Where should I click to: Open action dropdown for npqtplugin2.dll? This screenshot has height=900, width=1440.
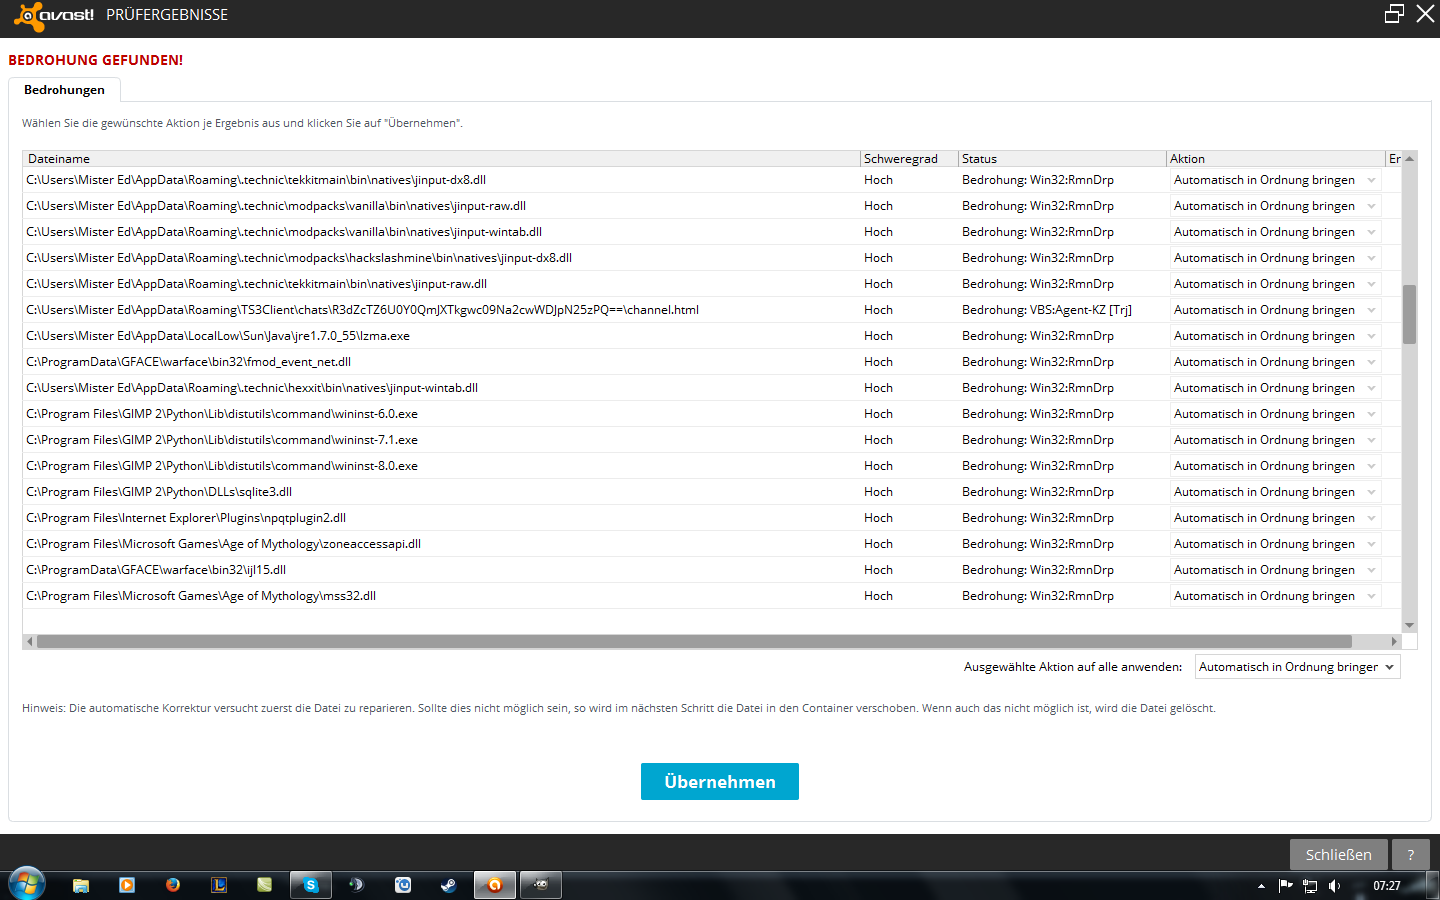(1275, 518)
